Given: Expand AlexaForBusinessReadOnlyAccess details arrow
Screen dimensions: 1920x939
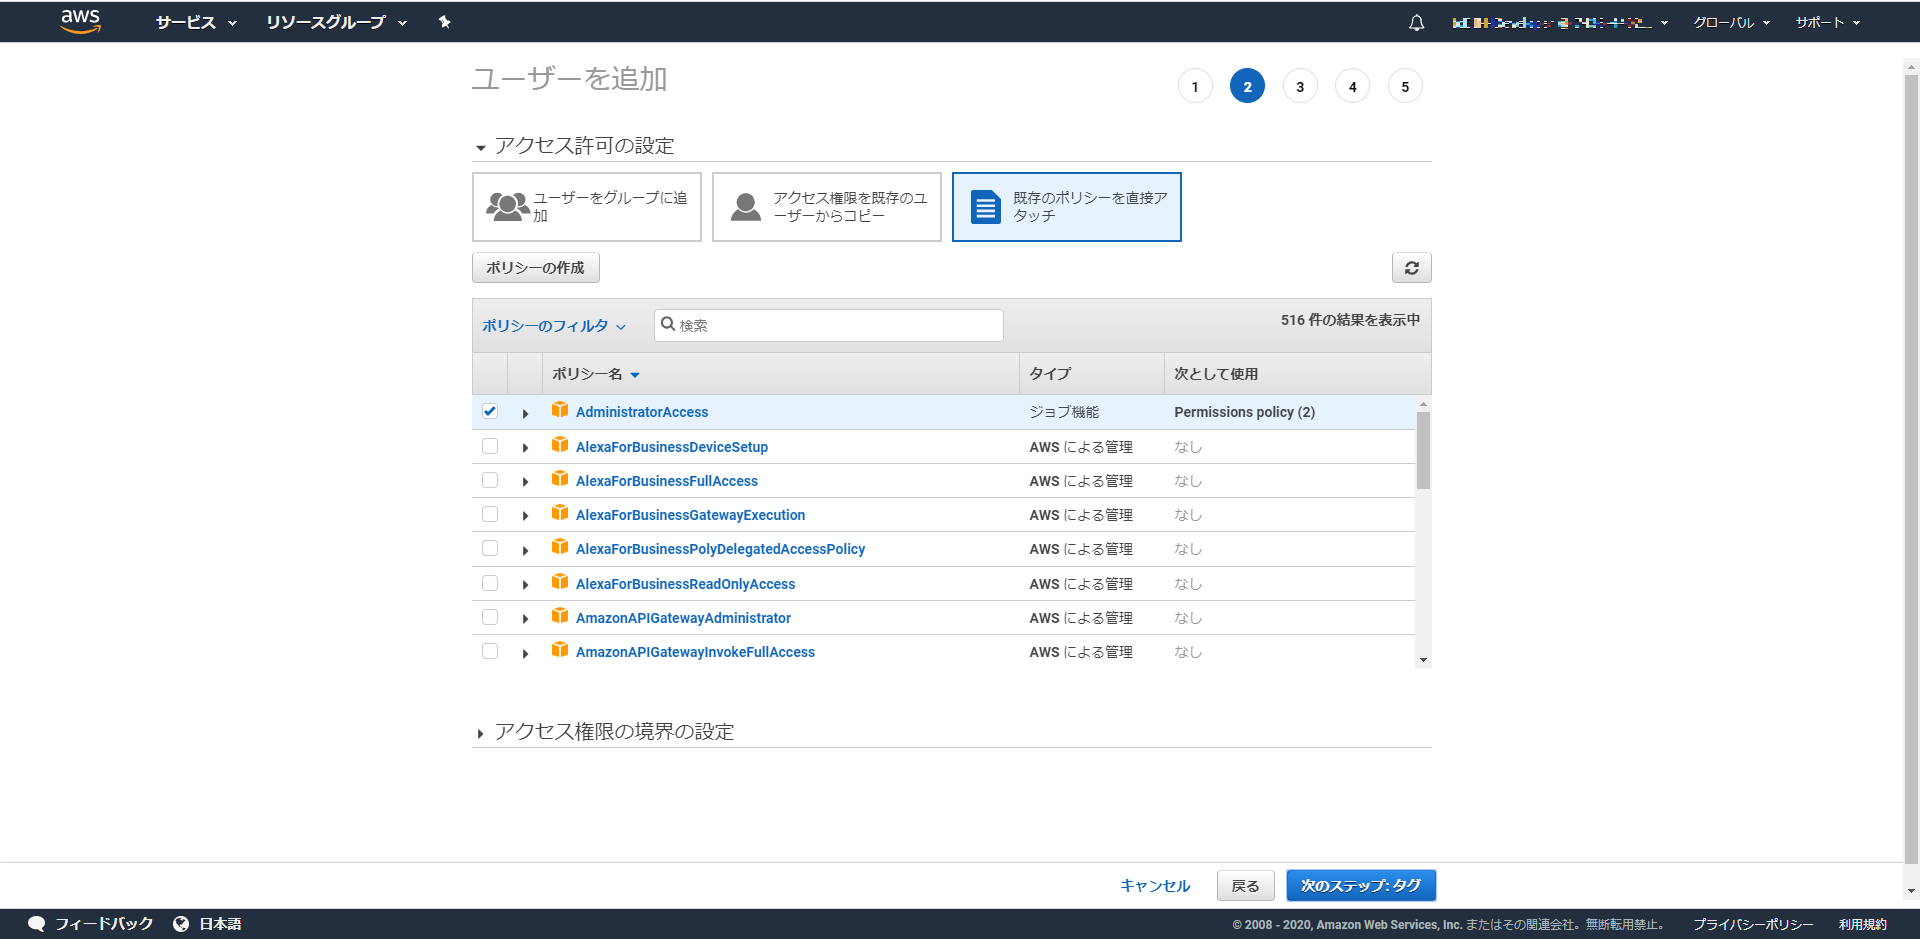Looking at the screenshot, I should click(x=525, y=585).
